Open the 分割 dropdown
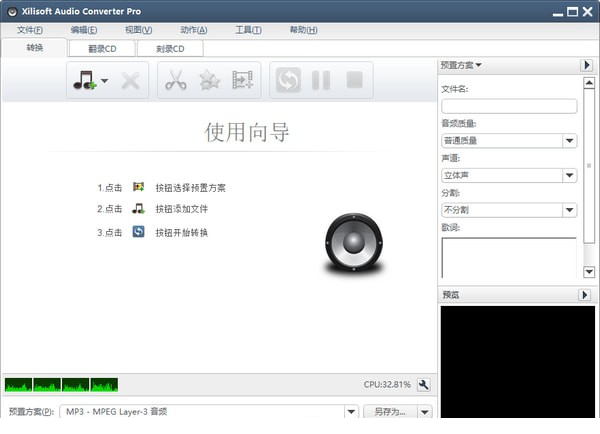This screenshot has width=600, height=434. point(509,210)
